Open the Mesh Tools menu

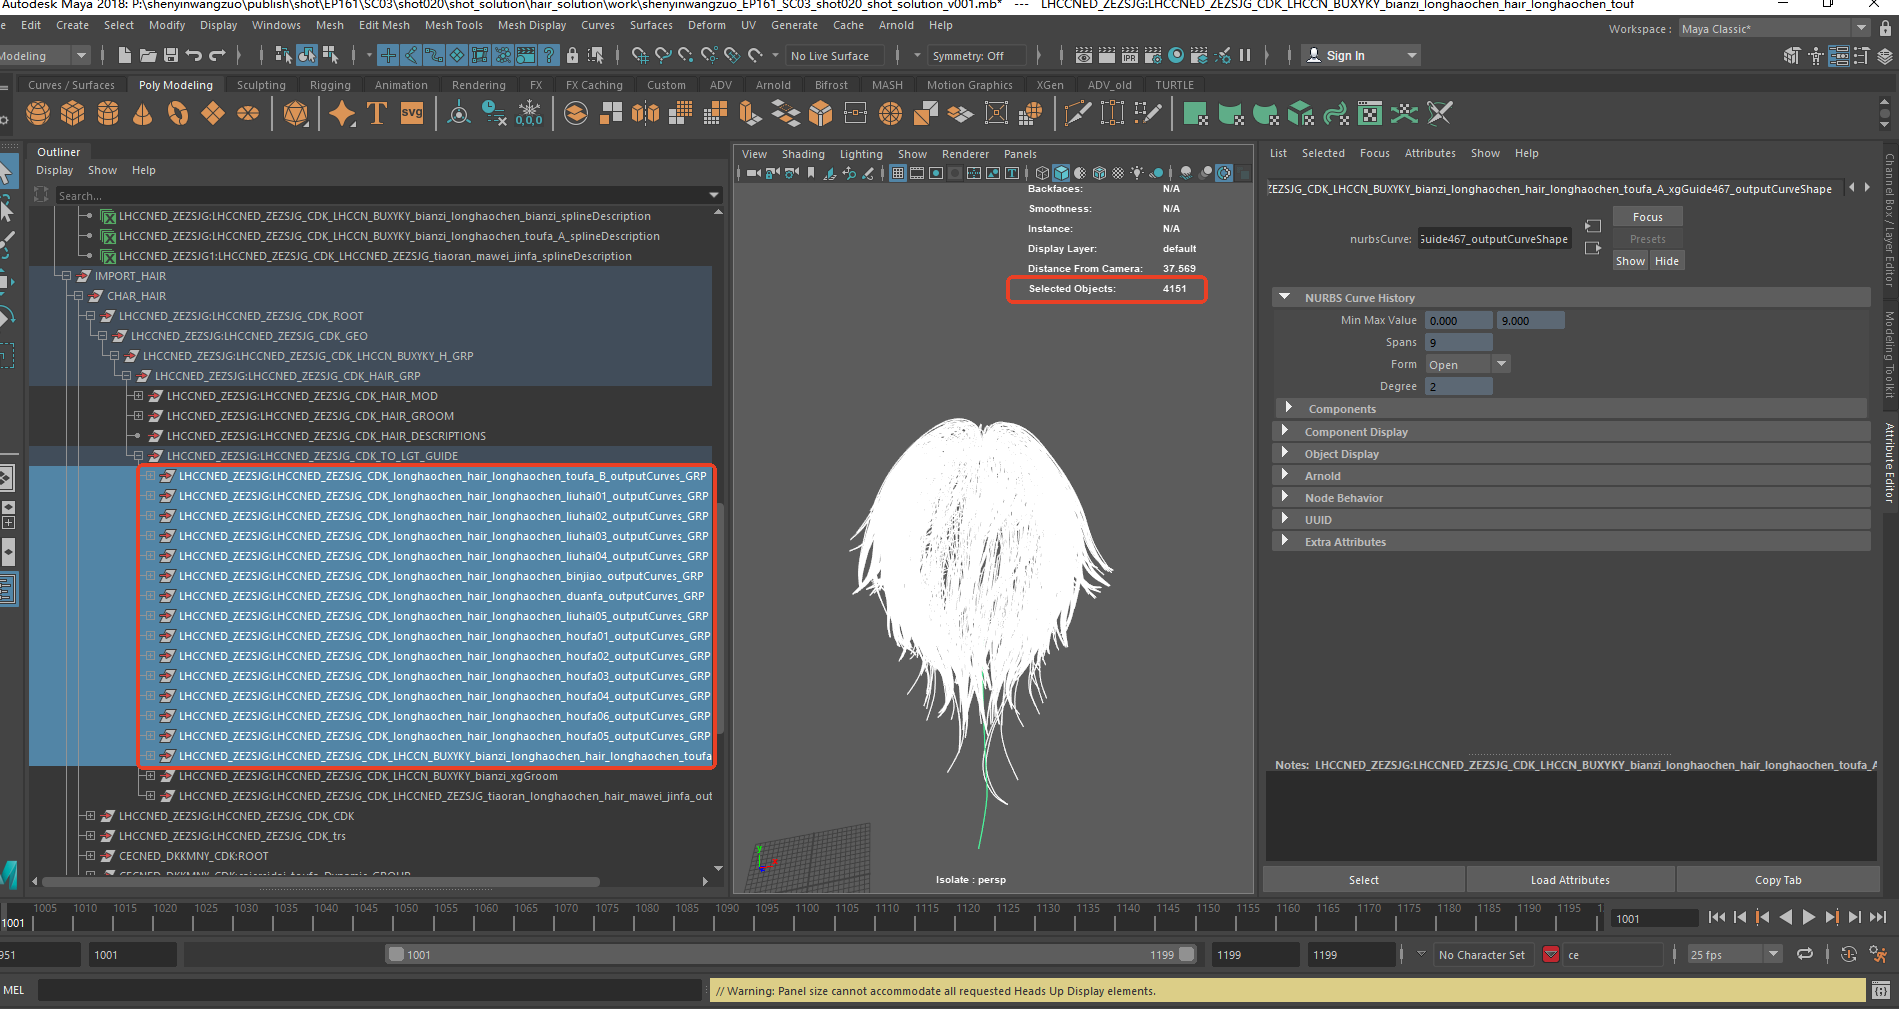pos(453,25)
